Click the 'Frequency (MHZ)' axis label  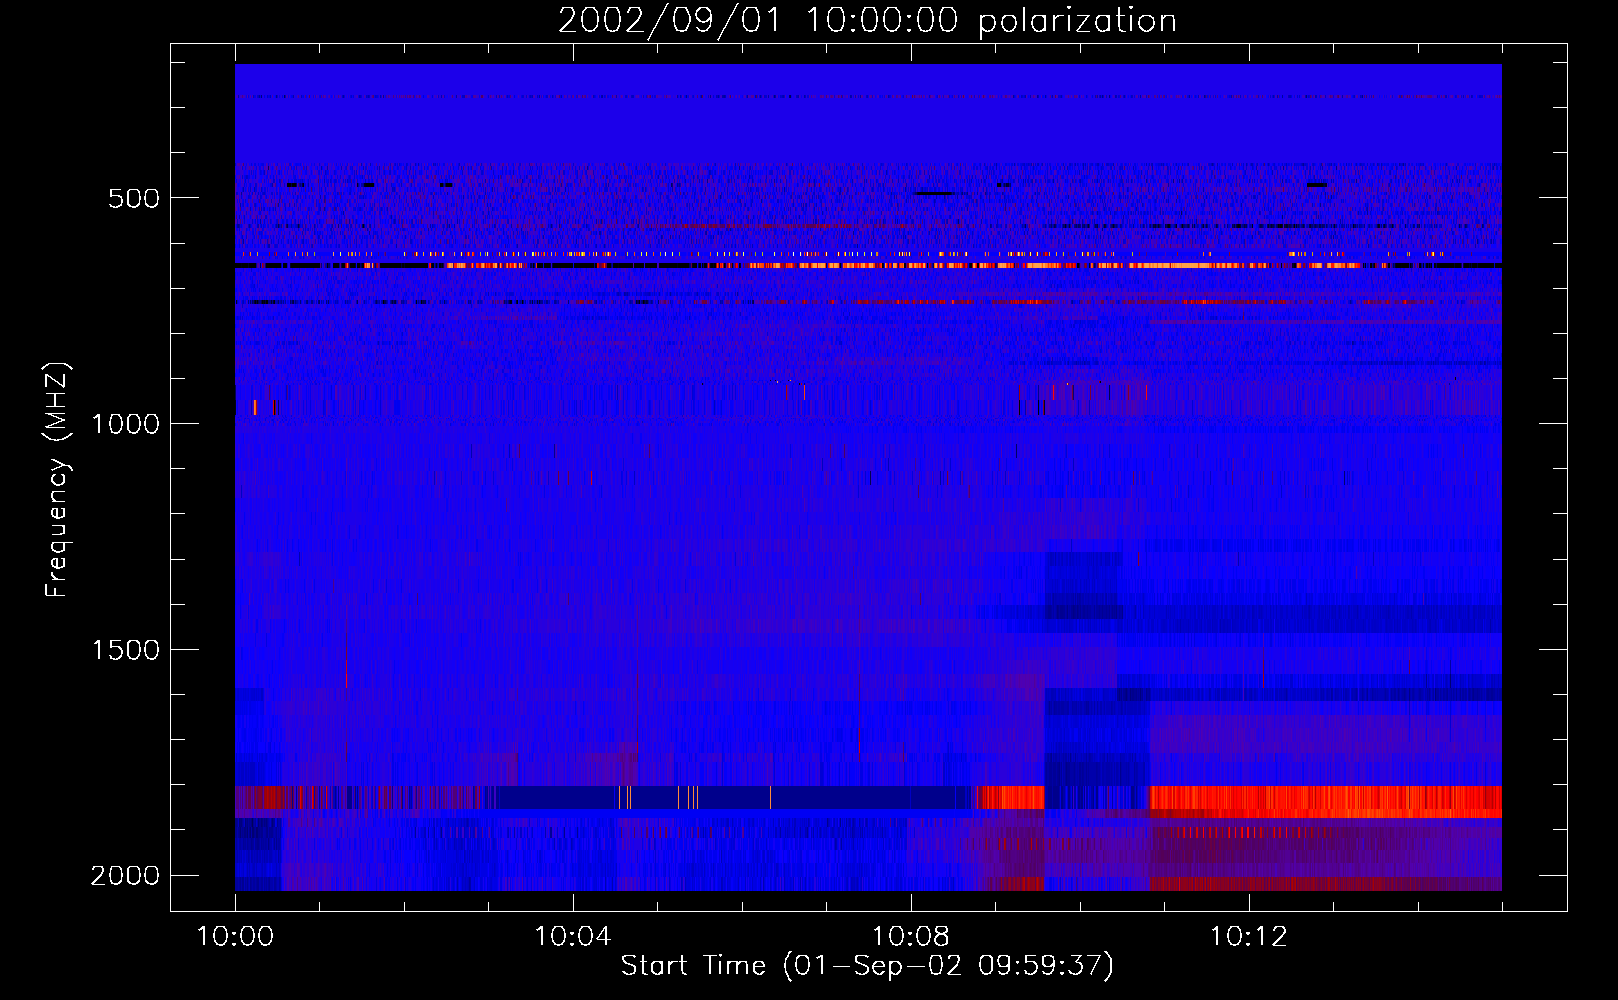[57, 480]
